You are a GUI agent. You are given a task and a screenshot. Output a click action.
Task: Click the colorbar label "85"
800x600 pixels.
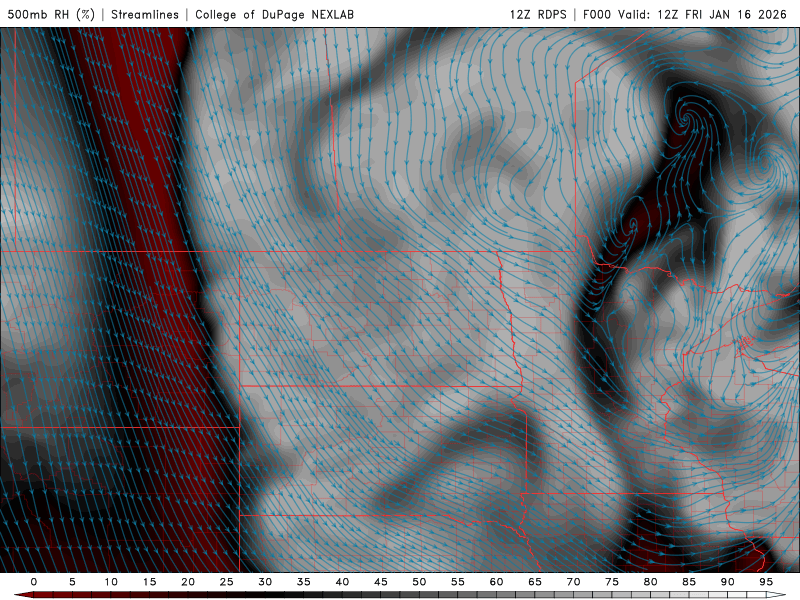coord(689,582)
